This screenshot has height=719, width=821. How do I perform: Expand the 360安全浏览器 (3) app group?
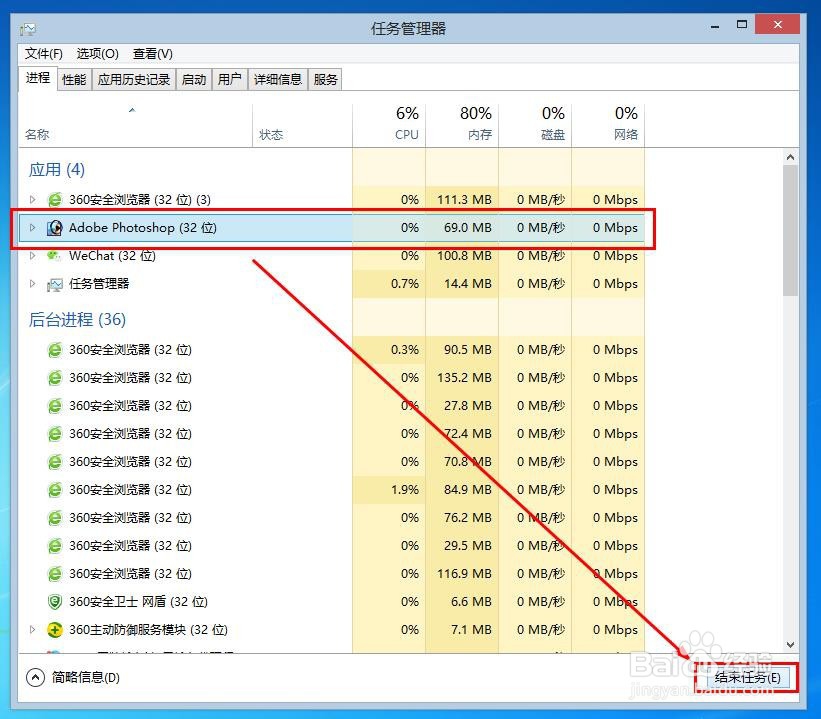32,200
